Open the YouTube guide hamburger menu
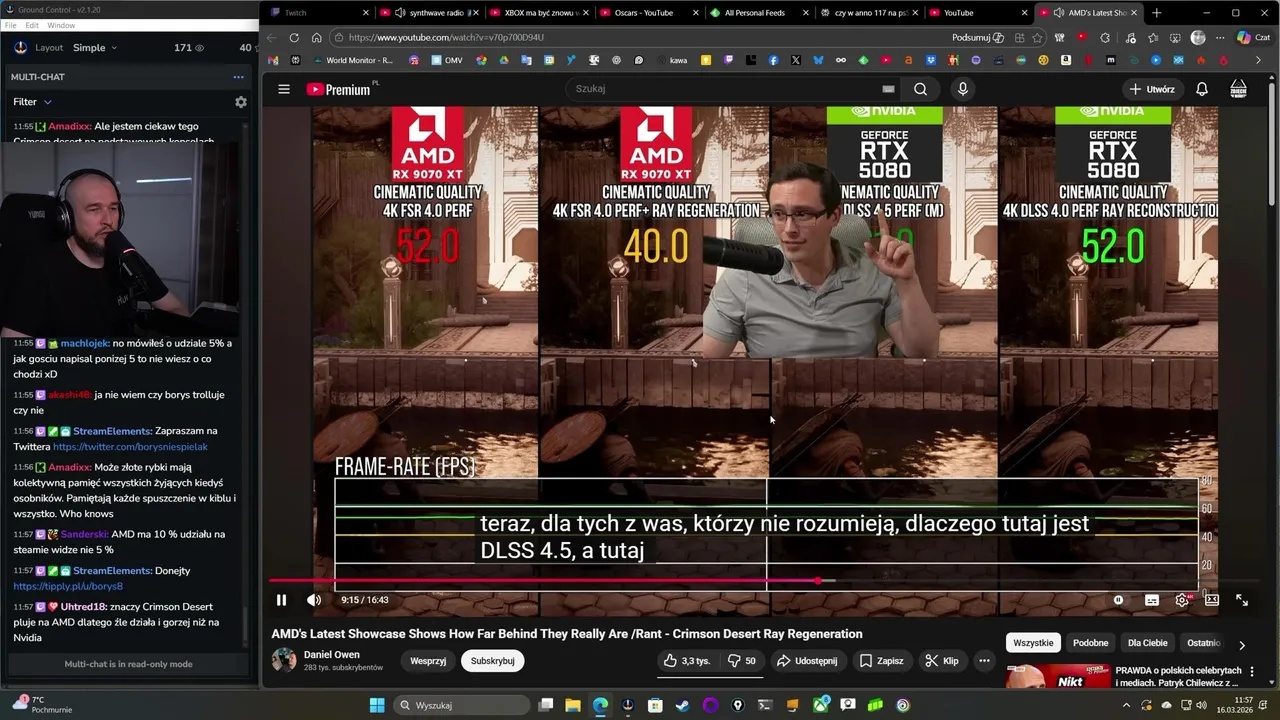The image size is (1280, 720). click(284, 89)
